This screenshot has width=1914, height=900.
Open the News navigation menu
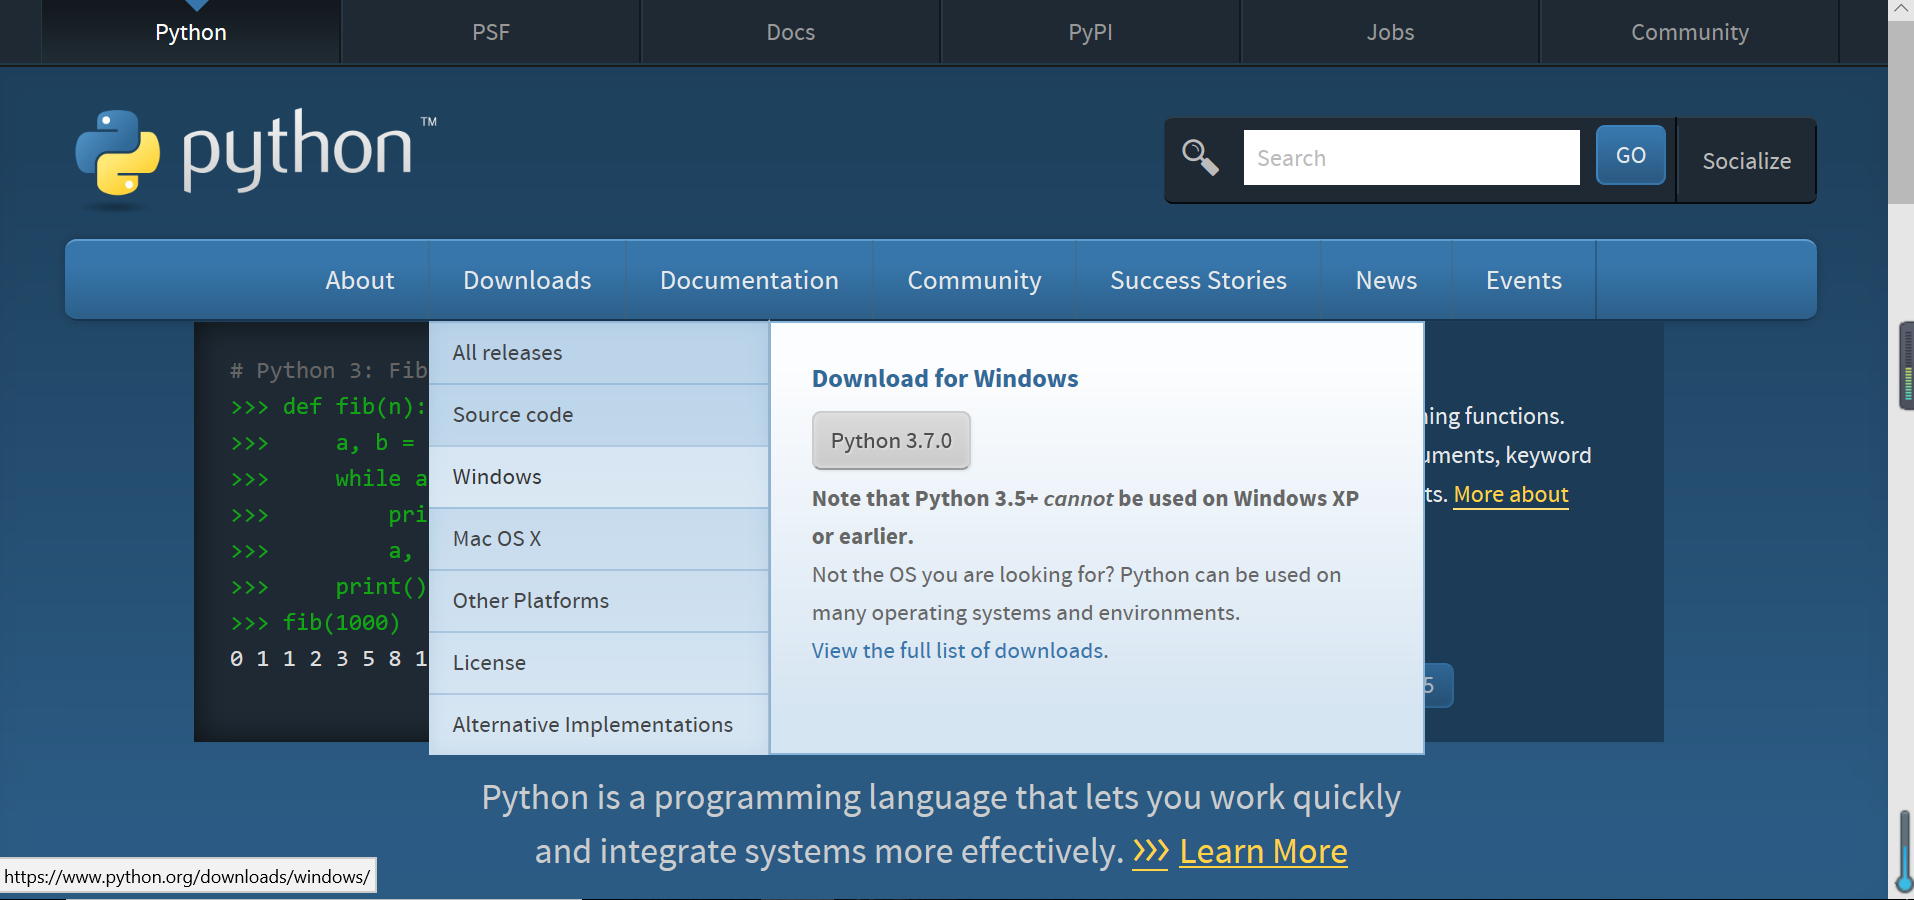[1386, 280]
